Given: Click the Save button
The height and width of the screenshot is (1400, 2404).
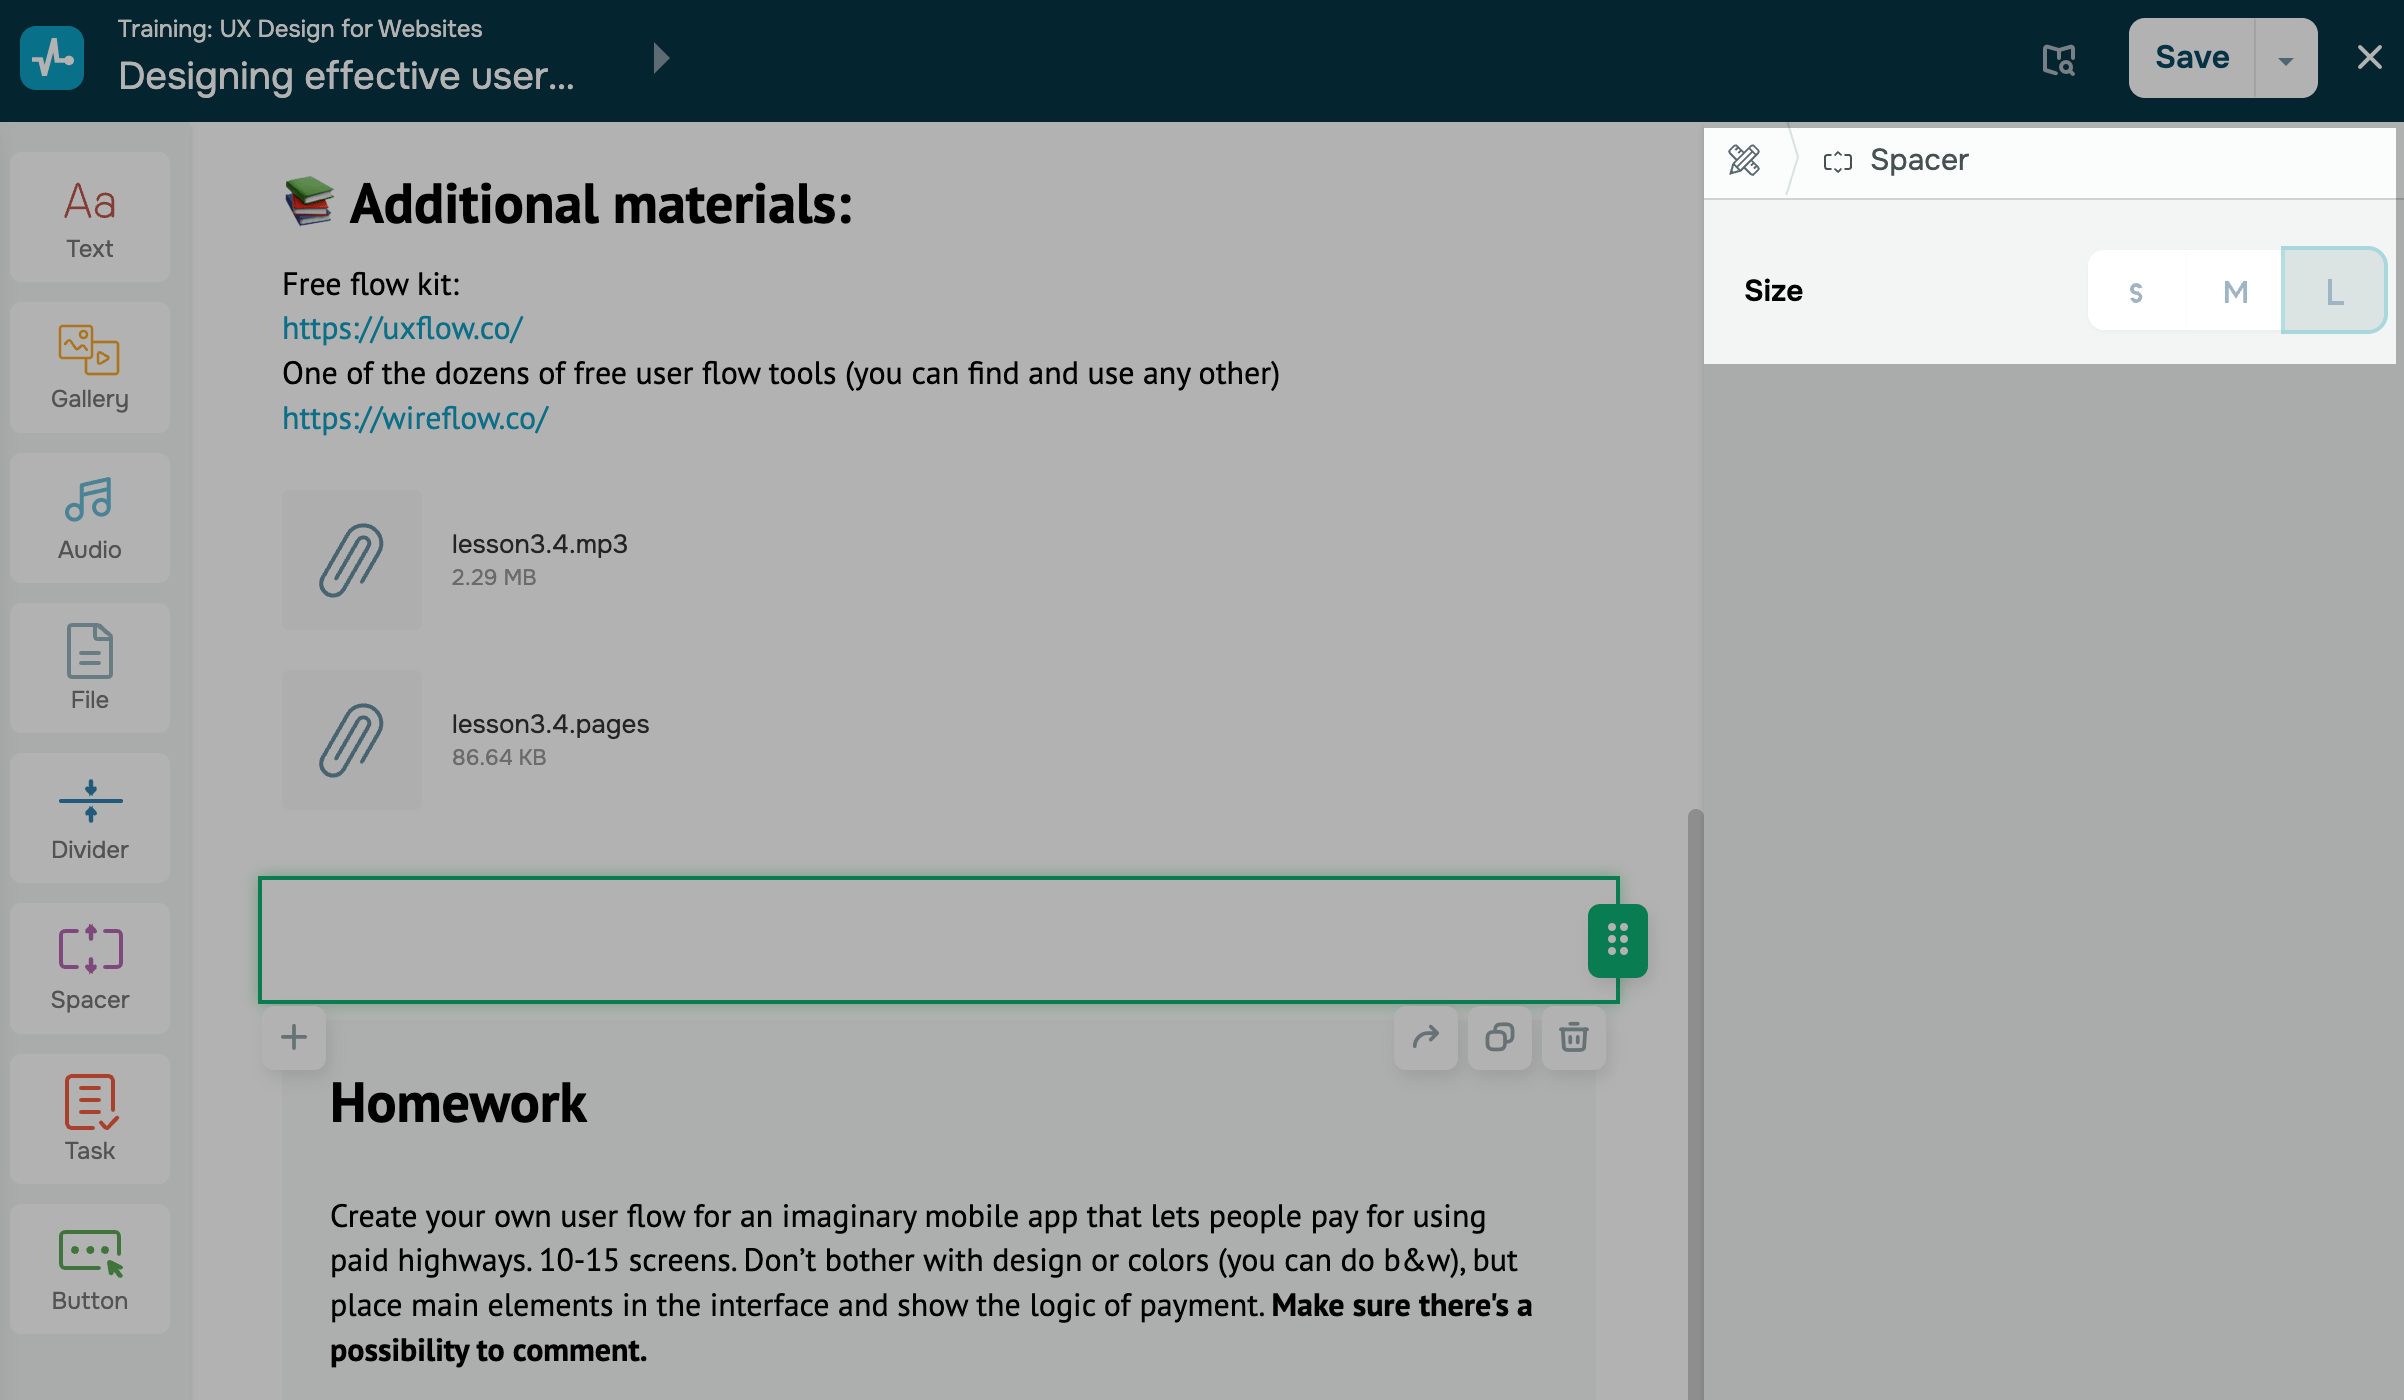Looking at the screenshot, I should [x=2191, y=58].
